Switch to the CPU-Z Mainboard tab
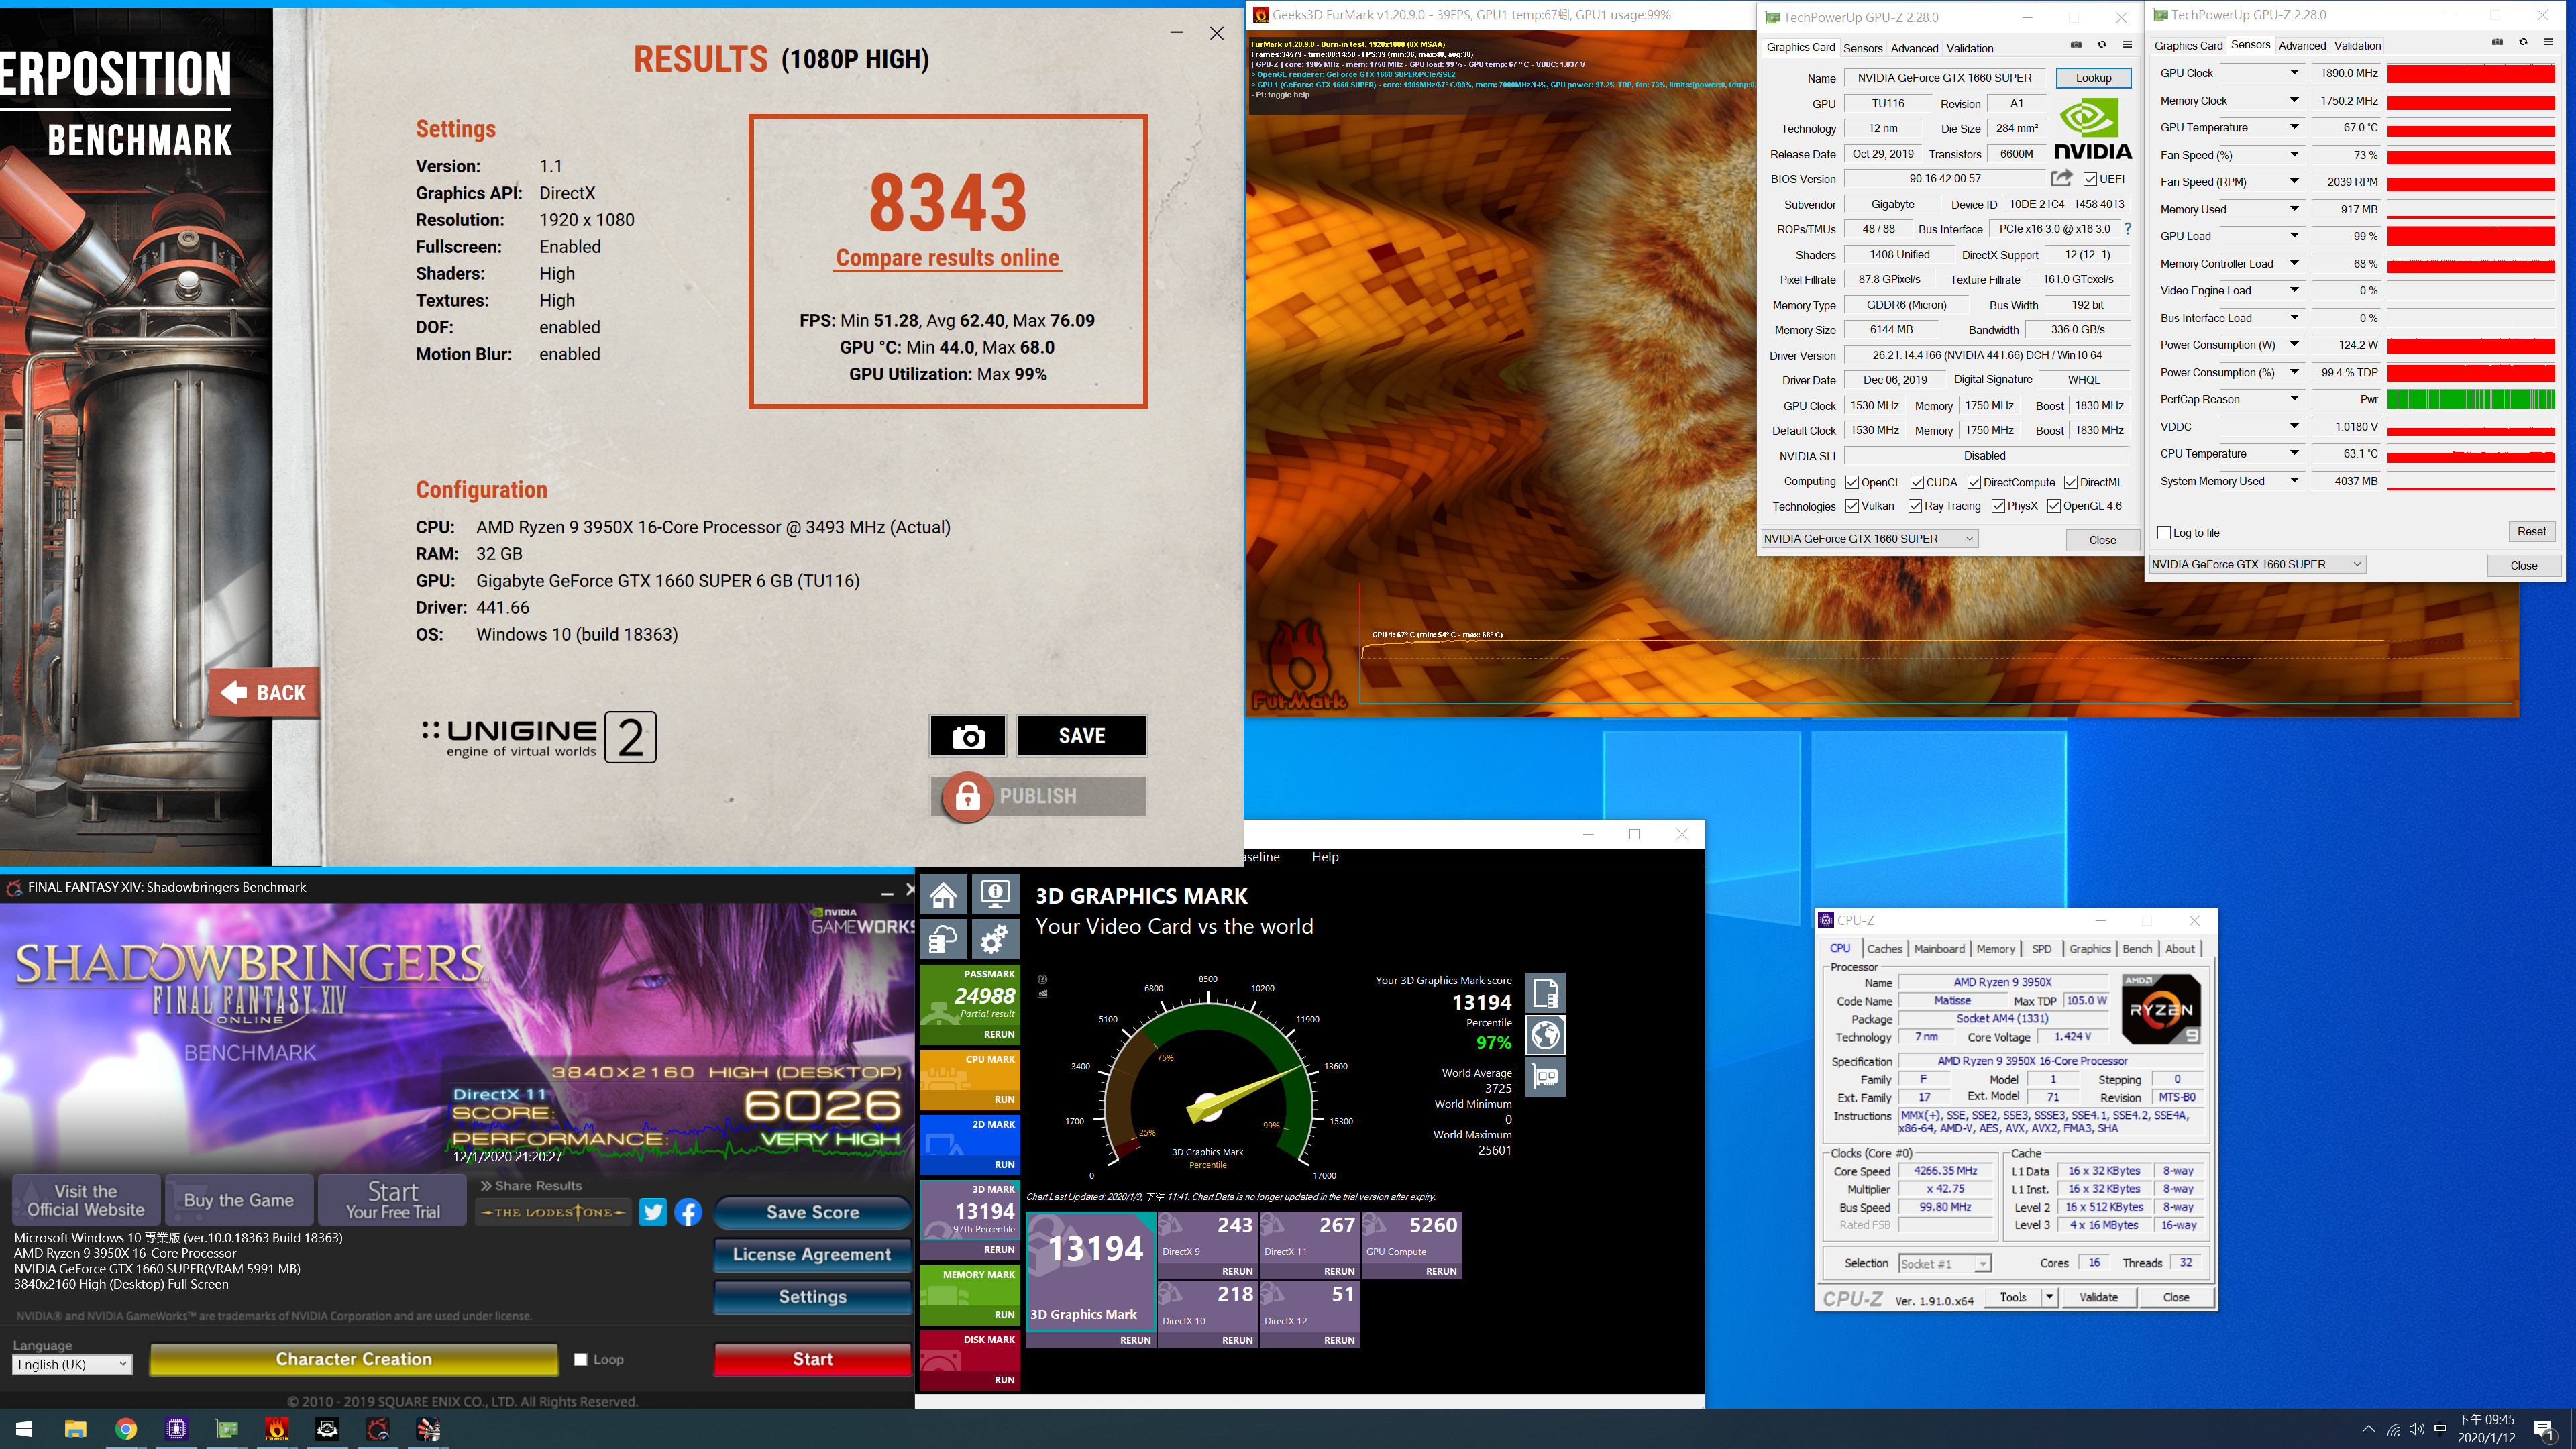Screen dimensions: 2576x1449 (1939, 949)
